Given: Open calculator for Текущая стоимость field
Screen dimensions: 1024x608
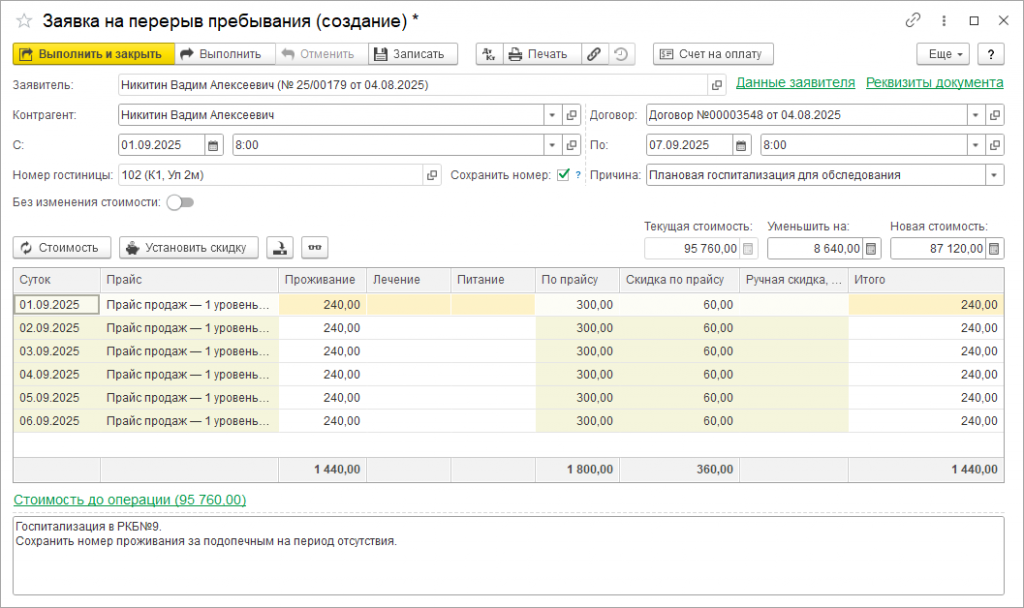Looking at the screenshot, I should (x=748, y=249).
